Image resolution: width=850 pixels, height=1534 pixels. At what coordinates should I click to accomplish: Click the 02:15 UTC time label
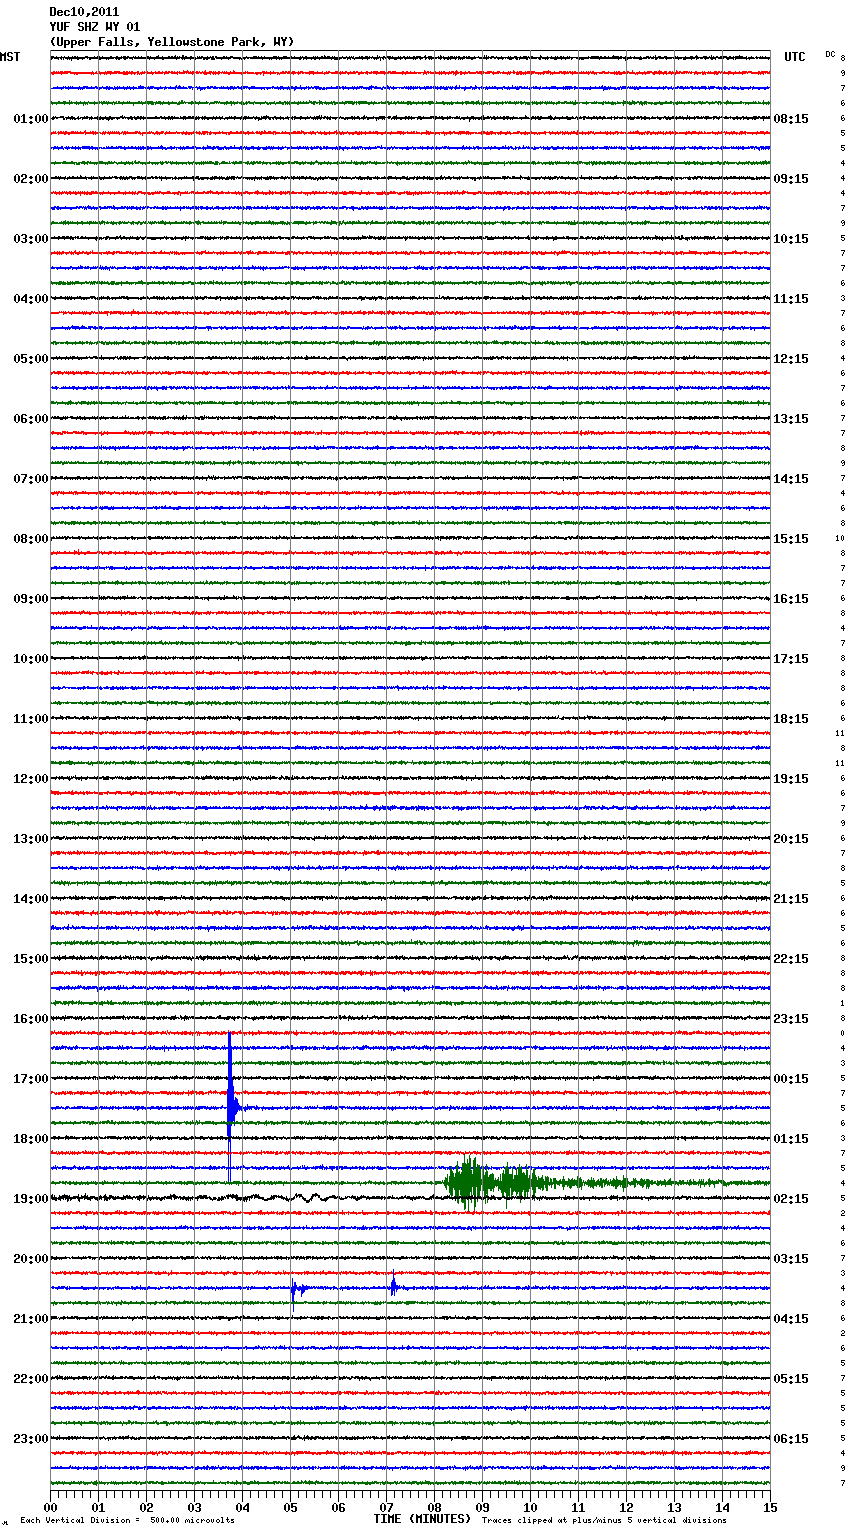point(791,1199)
